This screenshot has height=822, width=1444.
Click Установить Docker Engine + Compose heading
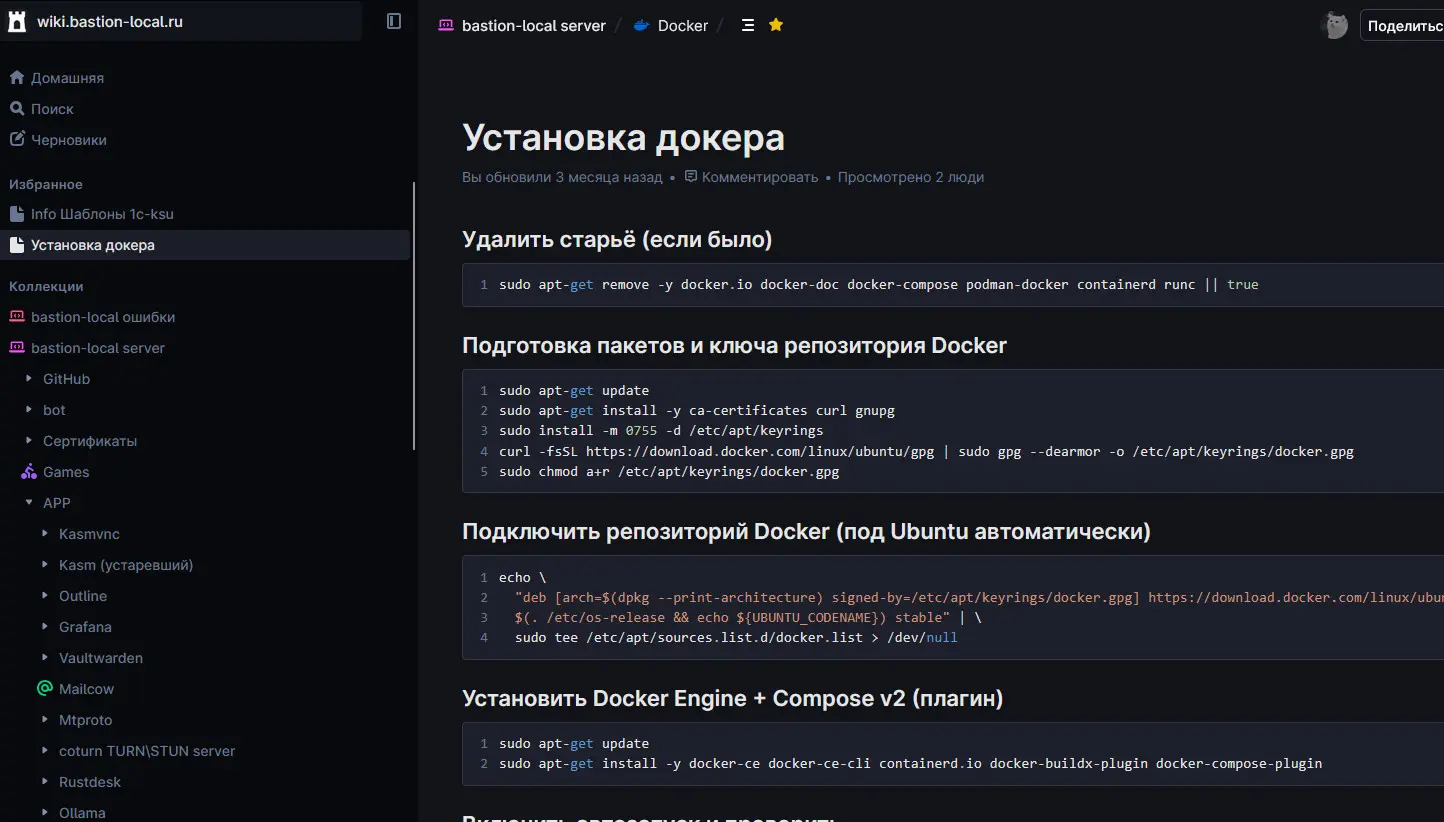point(733,699)
